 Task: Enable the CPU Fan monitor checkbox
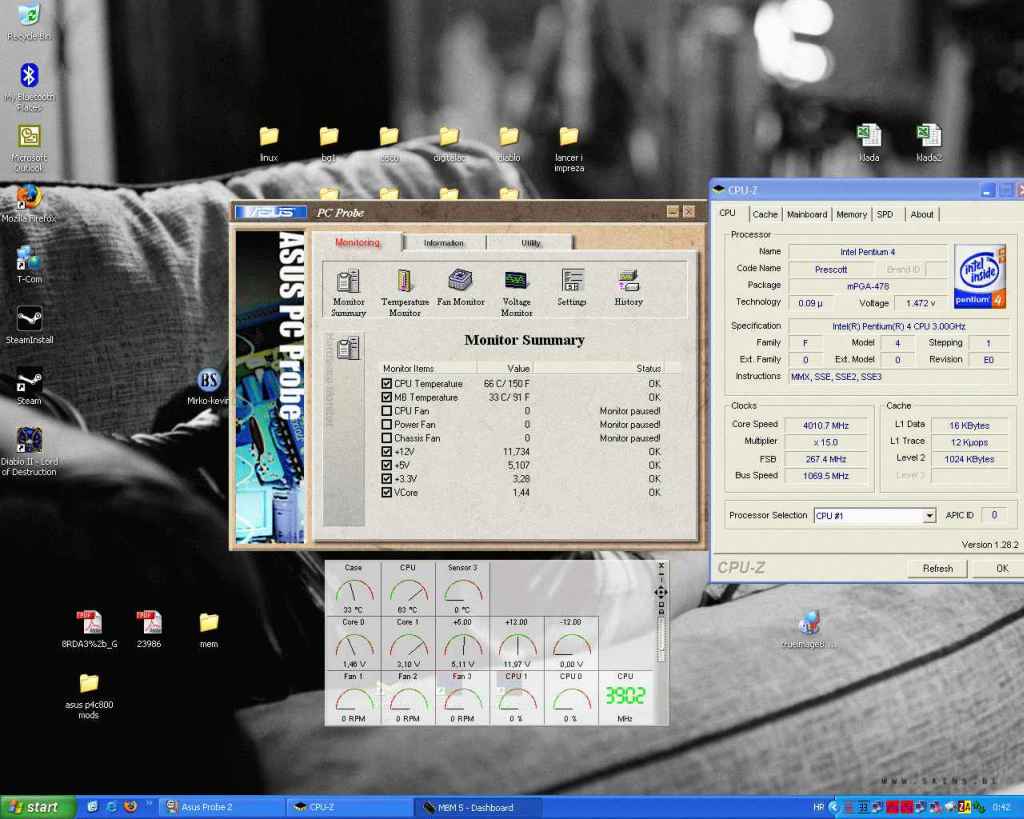(x=387, y=411)
